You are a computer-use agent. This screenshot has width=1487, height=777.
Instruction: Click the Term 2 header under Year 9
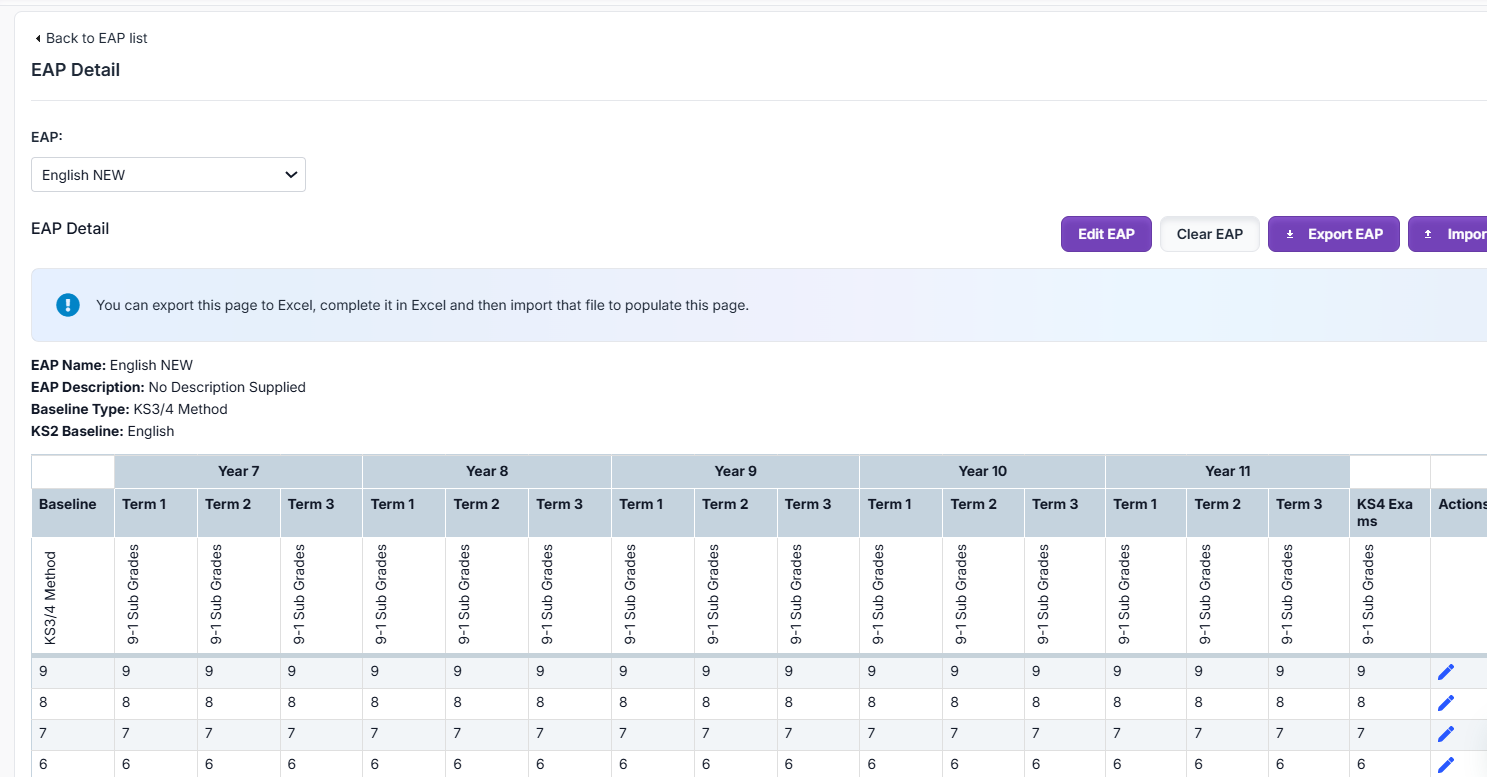pyautogui.click(x=736, y=513)
